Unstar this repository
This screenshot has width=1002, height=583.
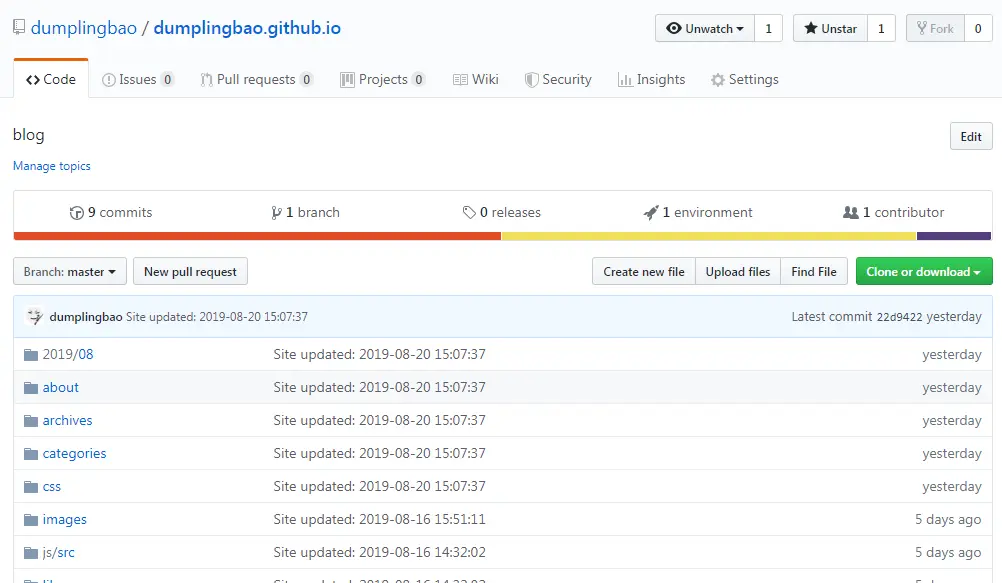tap(830, 28)
